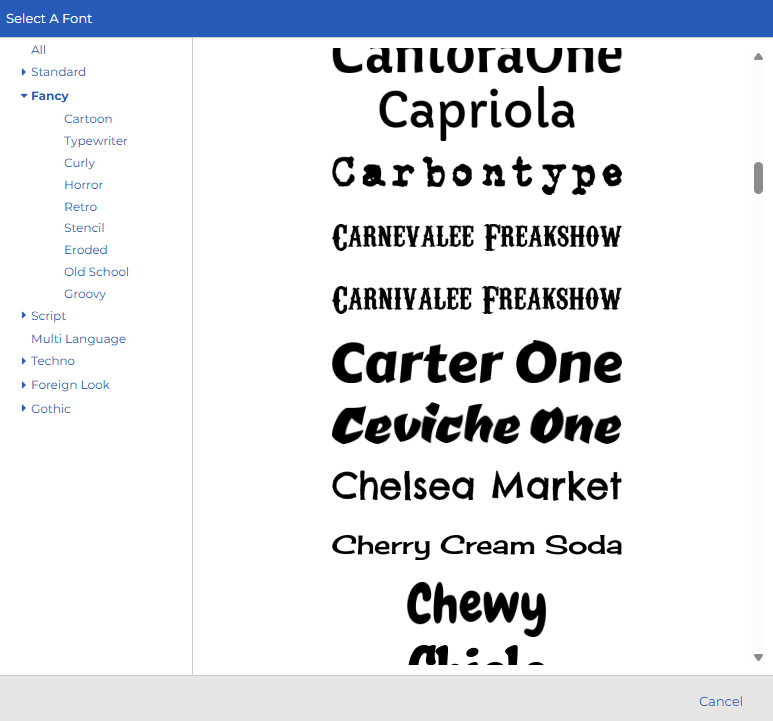The height and width of the screenshot is (721, 773).
Task: Select the CantoraOne font at top
Action: [x=476, y=59]
